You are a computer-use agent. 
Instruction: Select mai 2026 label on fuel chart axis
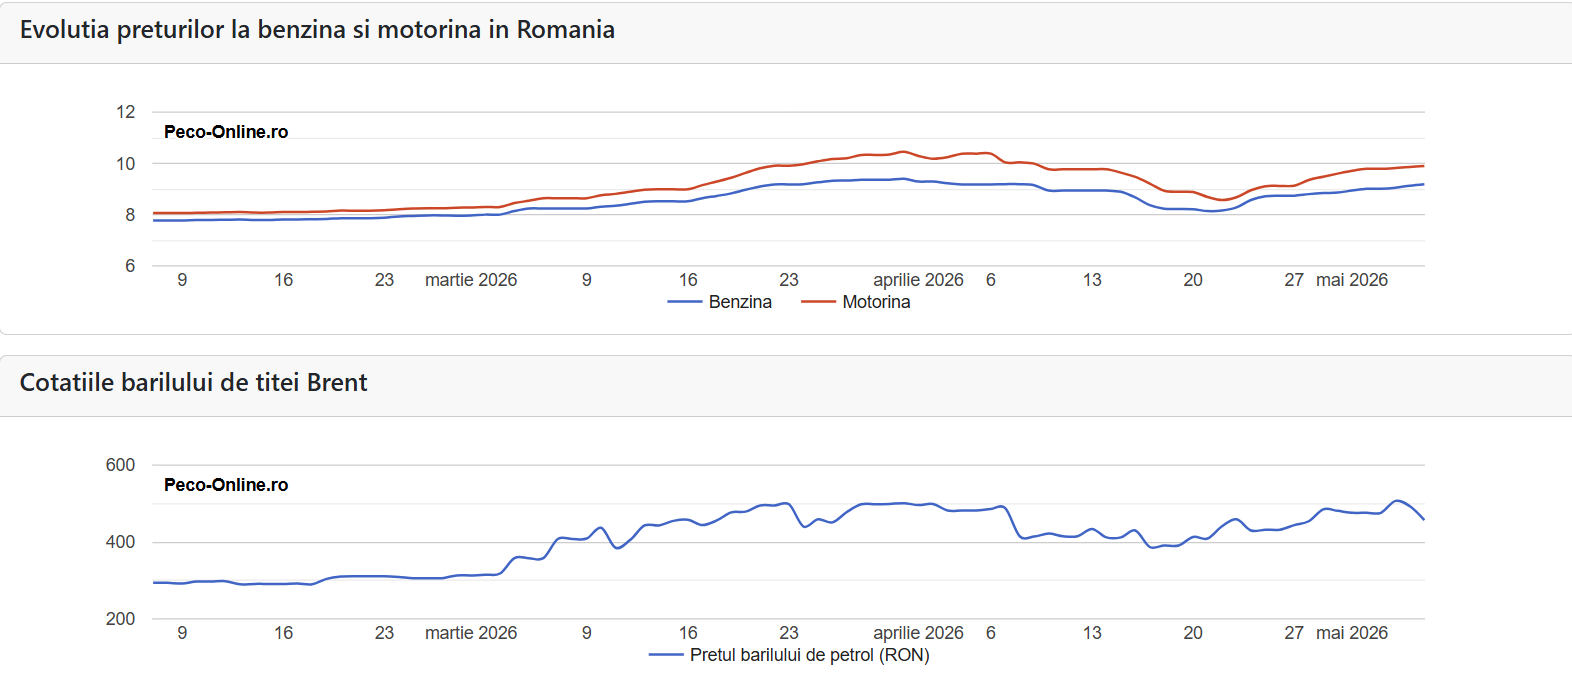[x=1352, y=280]
